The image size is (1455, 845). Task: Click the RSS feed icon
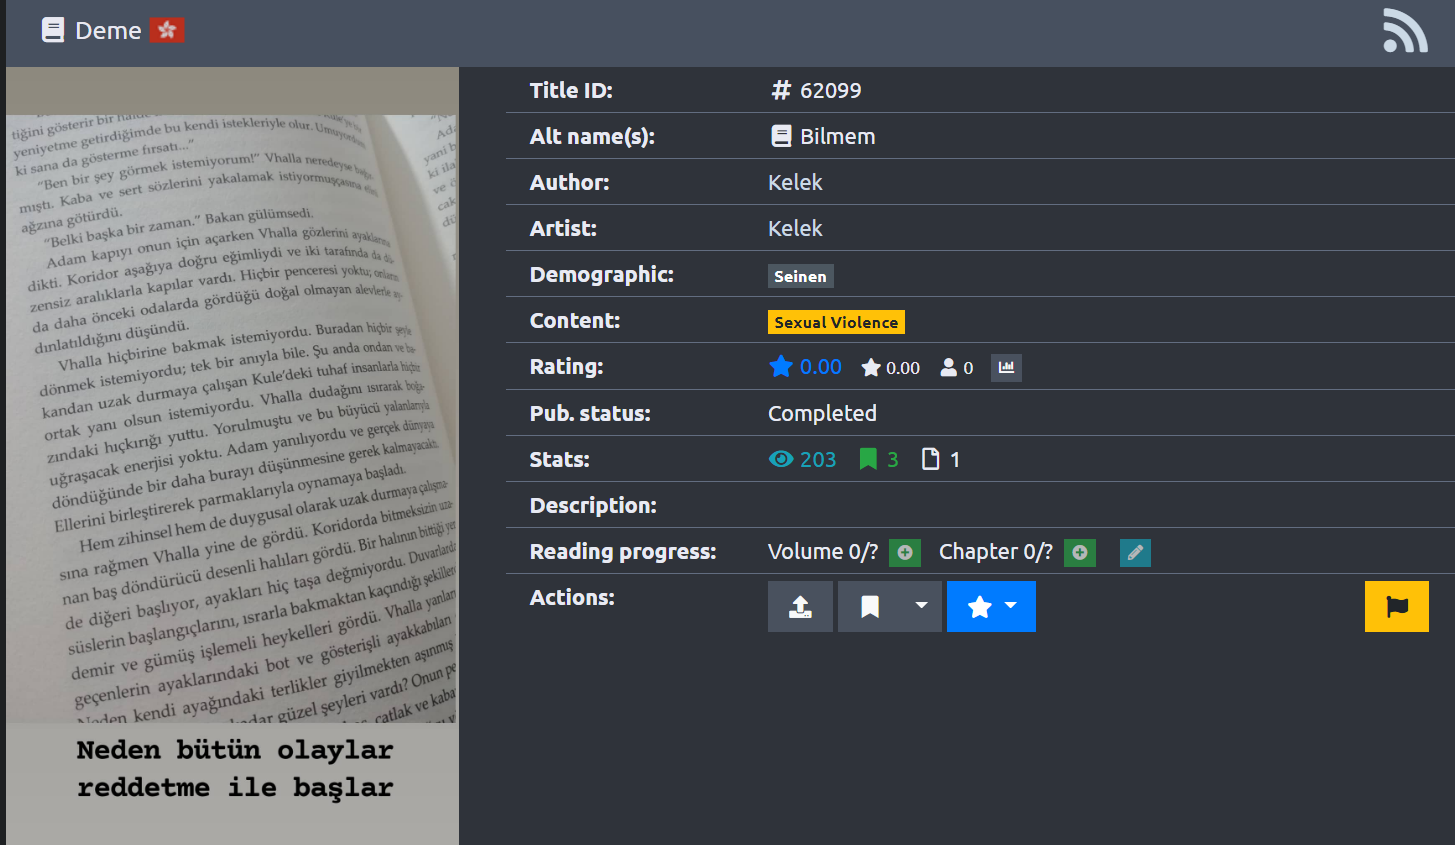[1405, 30]
